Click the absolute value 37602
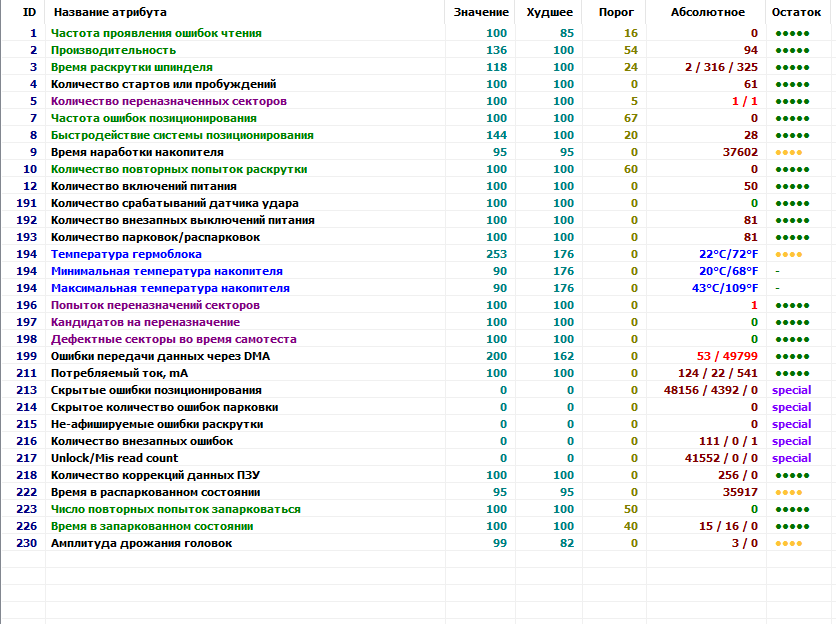Screen dimensions: 836x624 click(x=740, y=152)
